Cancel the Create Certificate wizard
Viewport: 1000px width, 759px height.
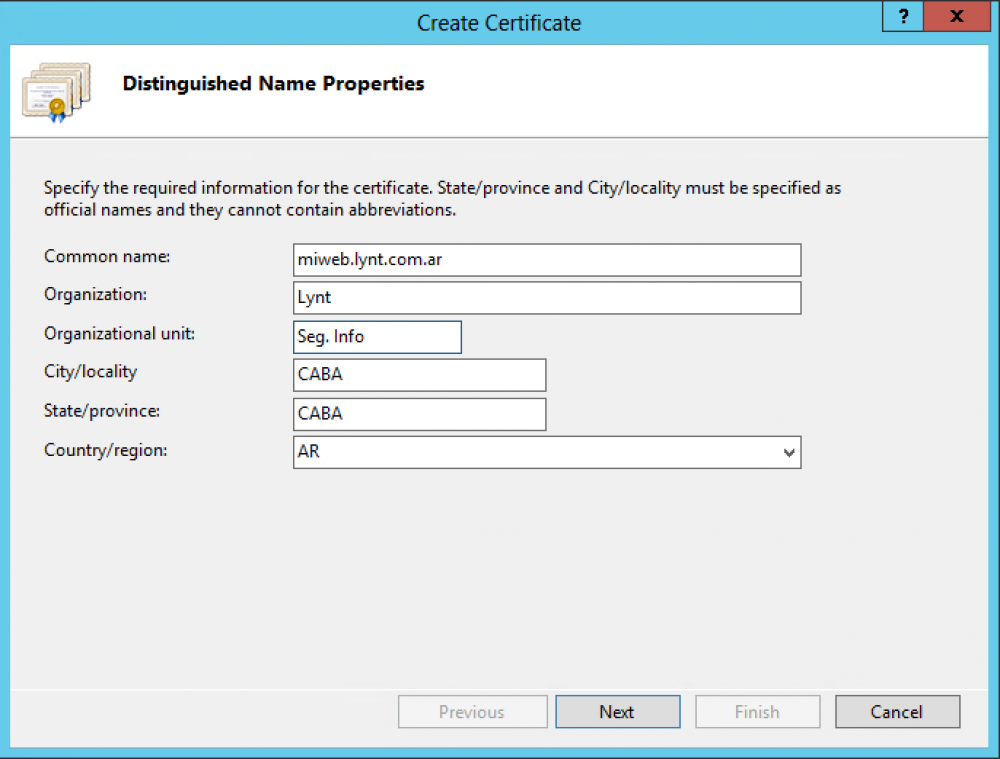(x=897, y=712)
